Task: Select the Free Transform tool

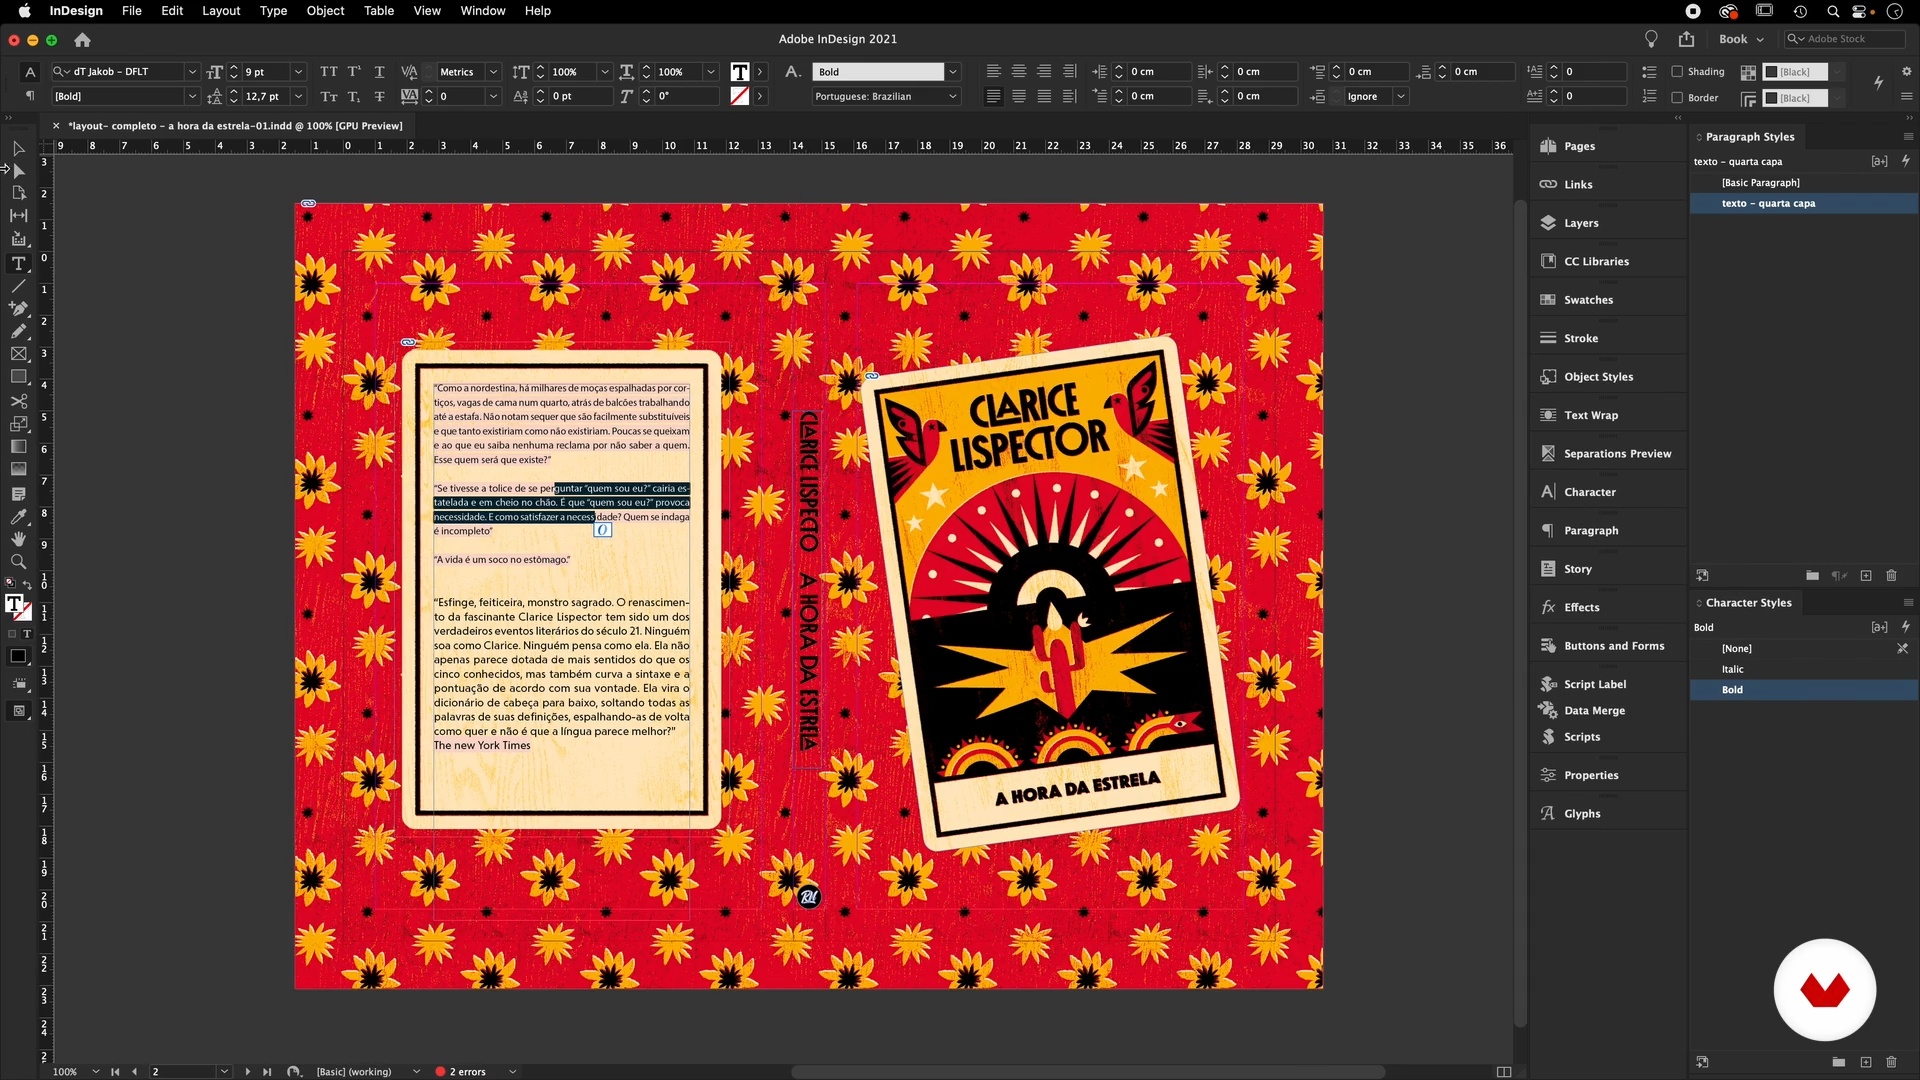Action: [18, 424]
